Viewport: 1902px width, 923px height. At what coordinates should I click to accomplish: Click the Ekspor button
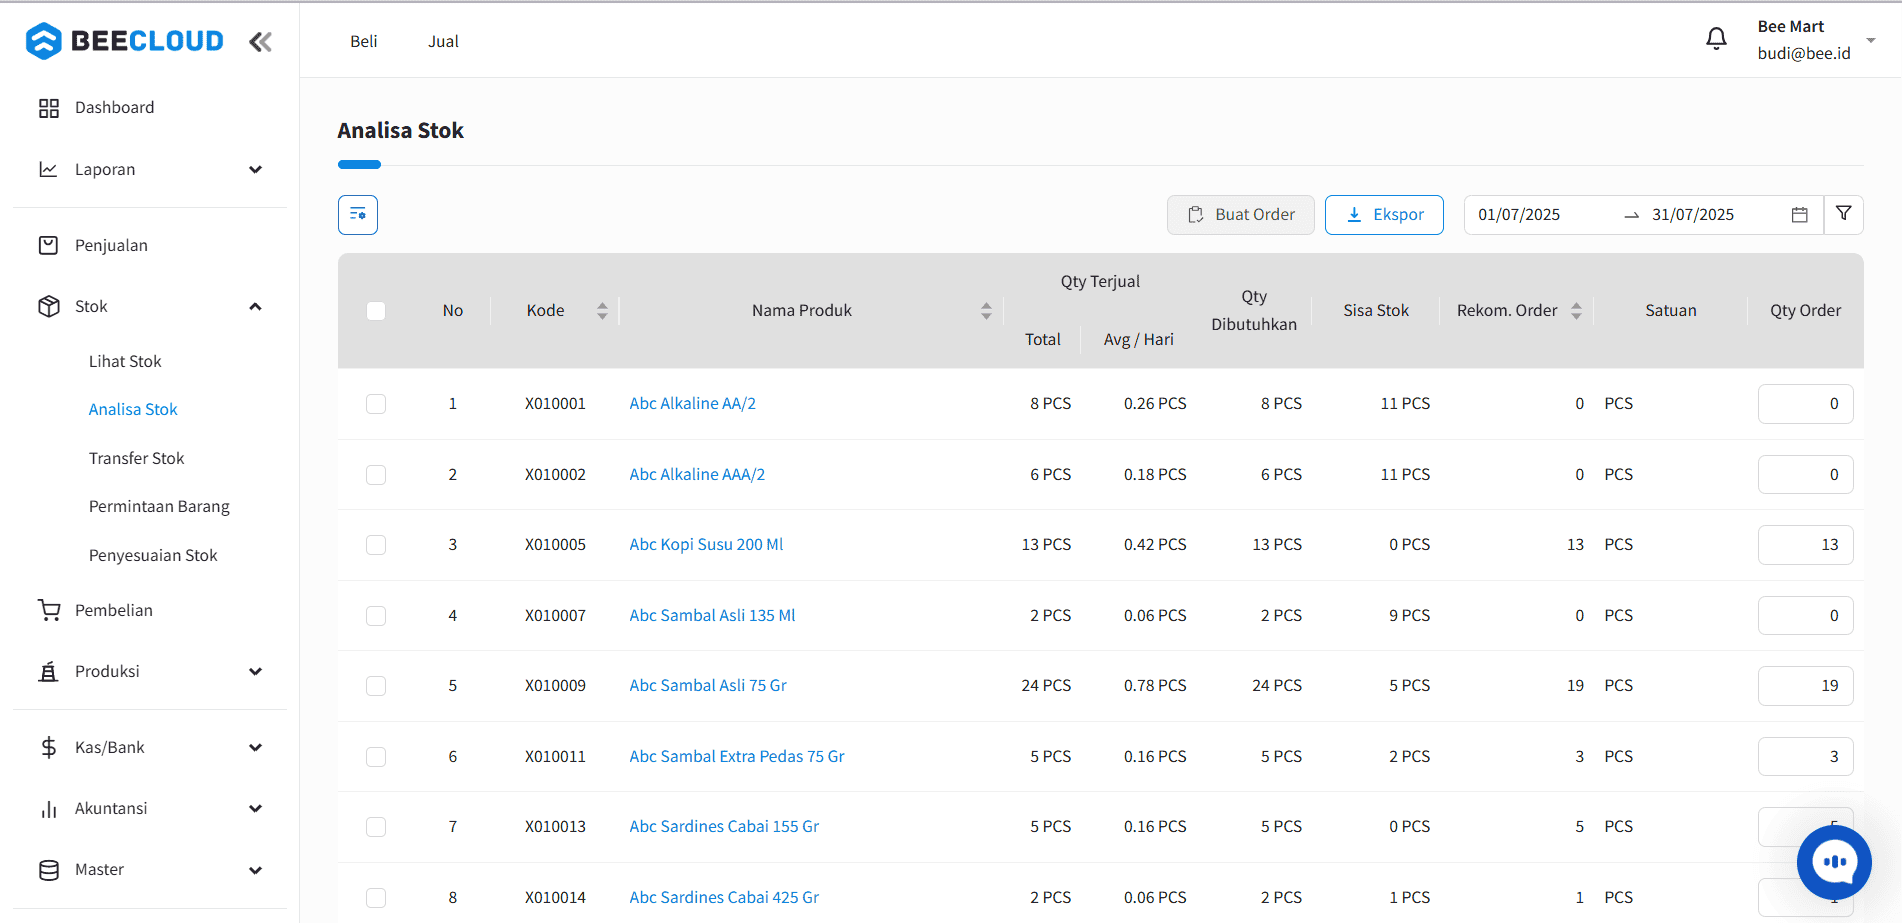1383,215
